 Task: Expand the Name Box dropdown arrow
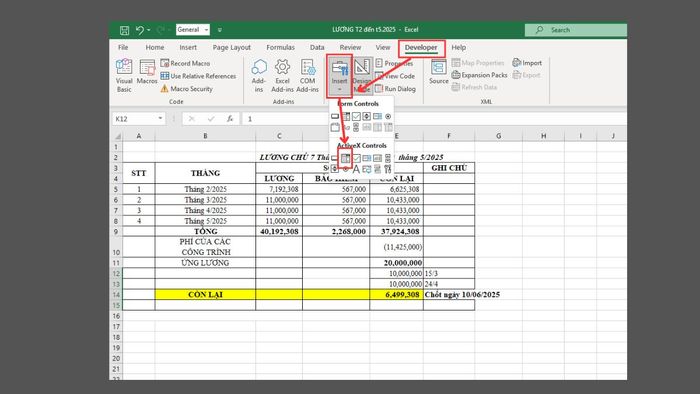click(x=160, y=119)
